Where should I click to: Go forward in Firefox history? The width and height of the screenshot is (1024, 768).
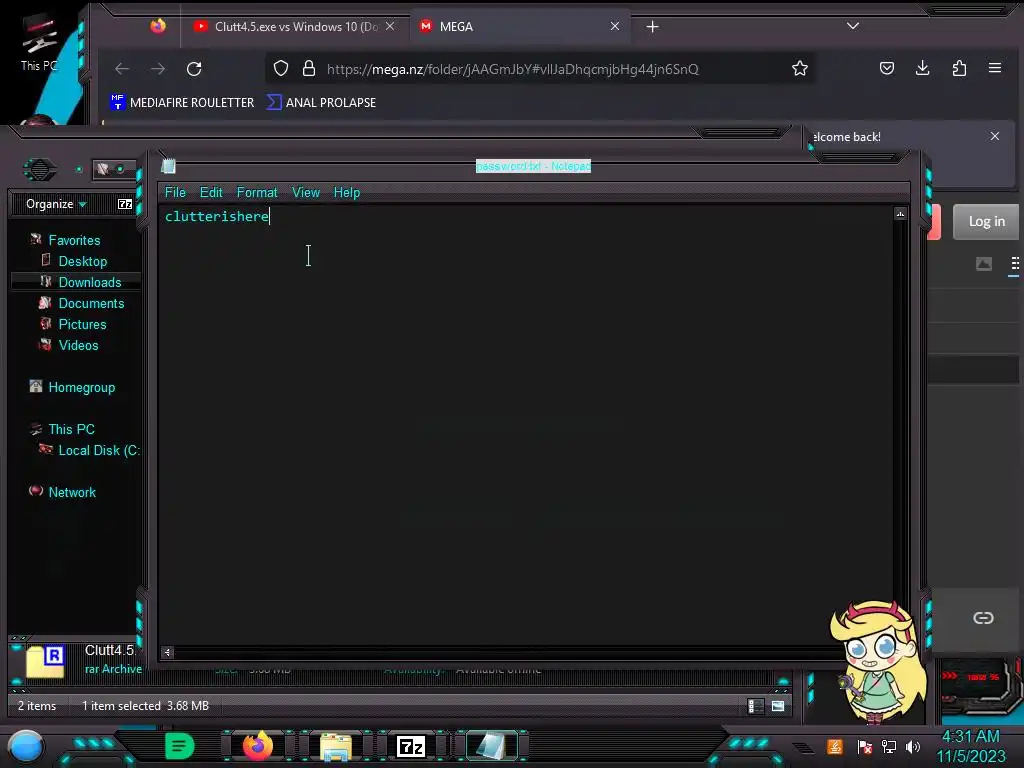(x=158, y=69)
